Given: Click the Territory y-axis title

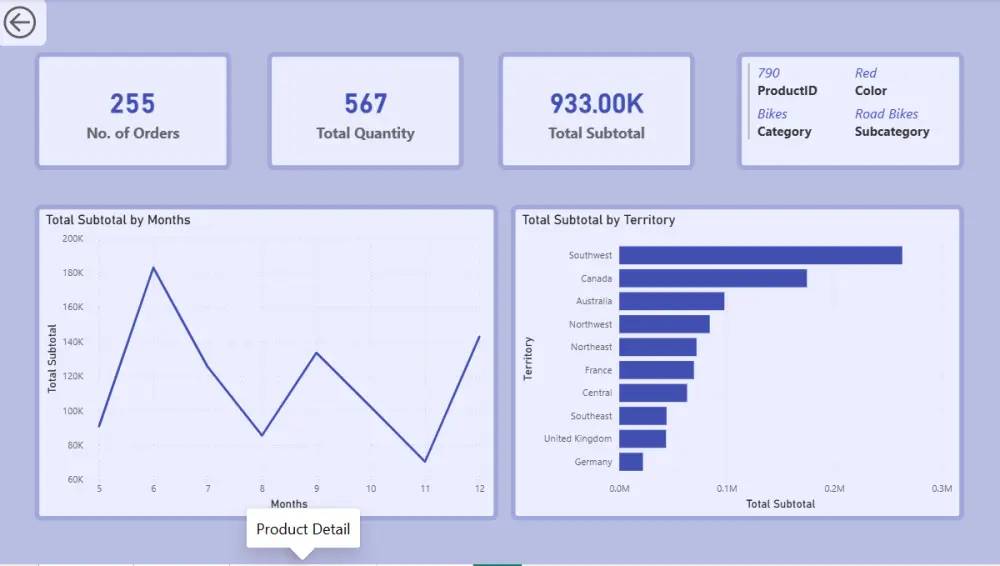Looking at the screenshot, I should click(527, 359).
